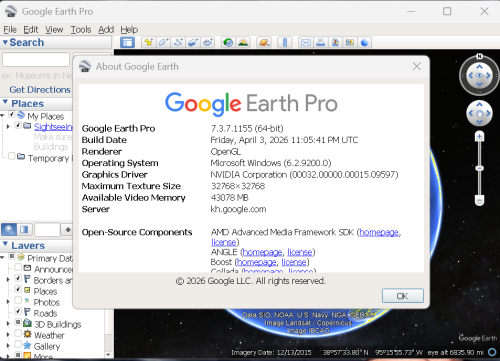The image size is (500, 361).
Task: Expand the Sightseeing folder node
Action: (x=8, y=127)
